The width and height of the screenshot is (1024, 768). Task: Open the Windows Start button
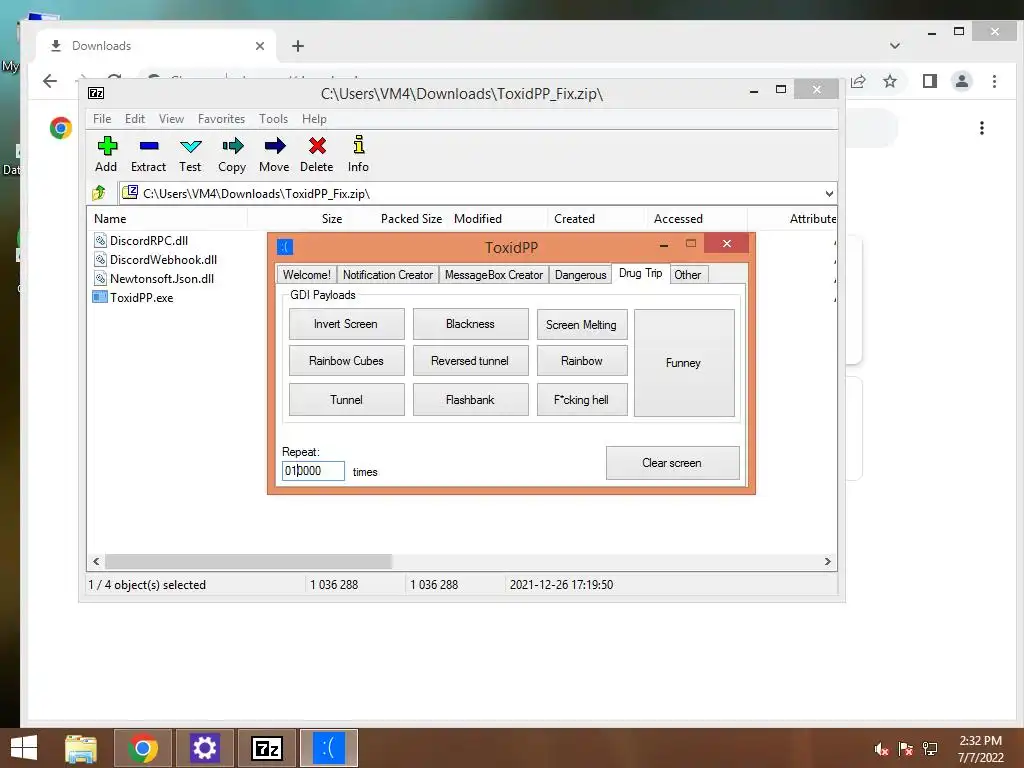pyautogui.click(x=24, y=748)
